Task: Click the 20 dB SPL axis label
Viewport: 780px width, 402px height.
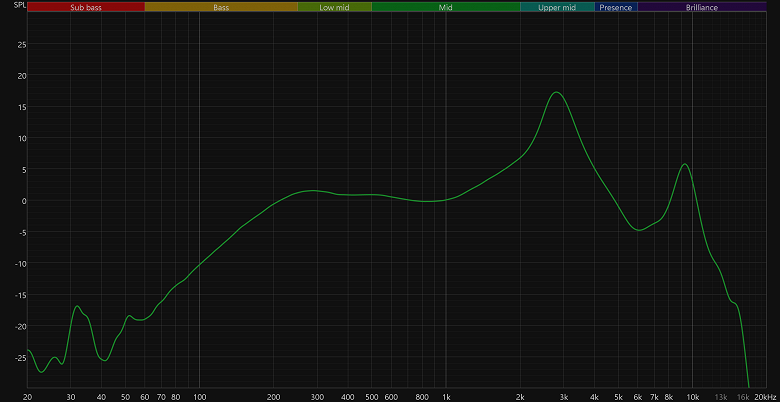Action: tap(22, 76)
